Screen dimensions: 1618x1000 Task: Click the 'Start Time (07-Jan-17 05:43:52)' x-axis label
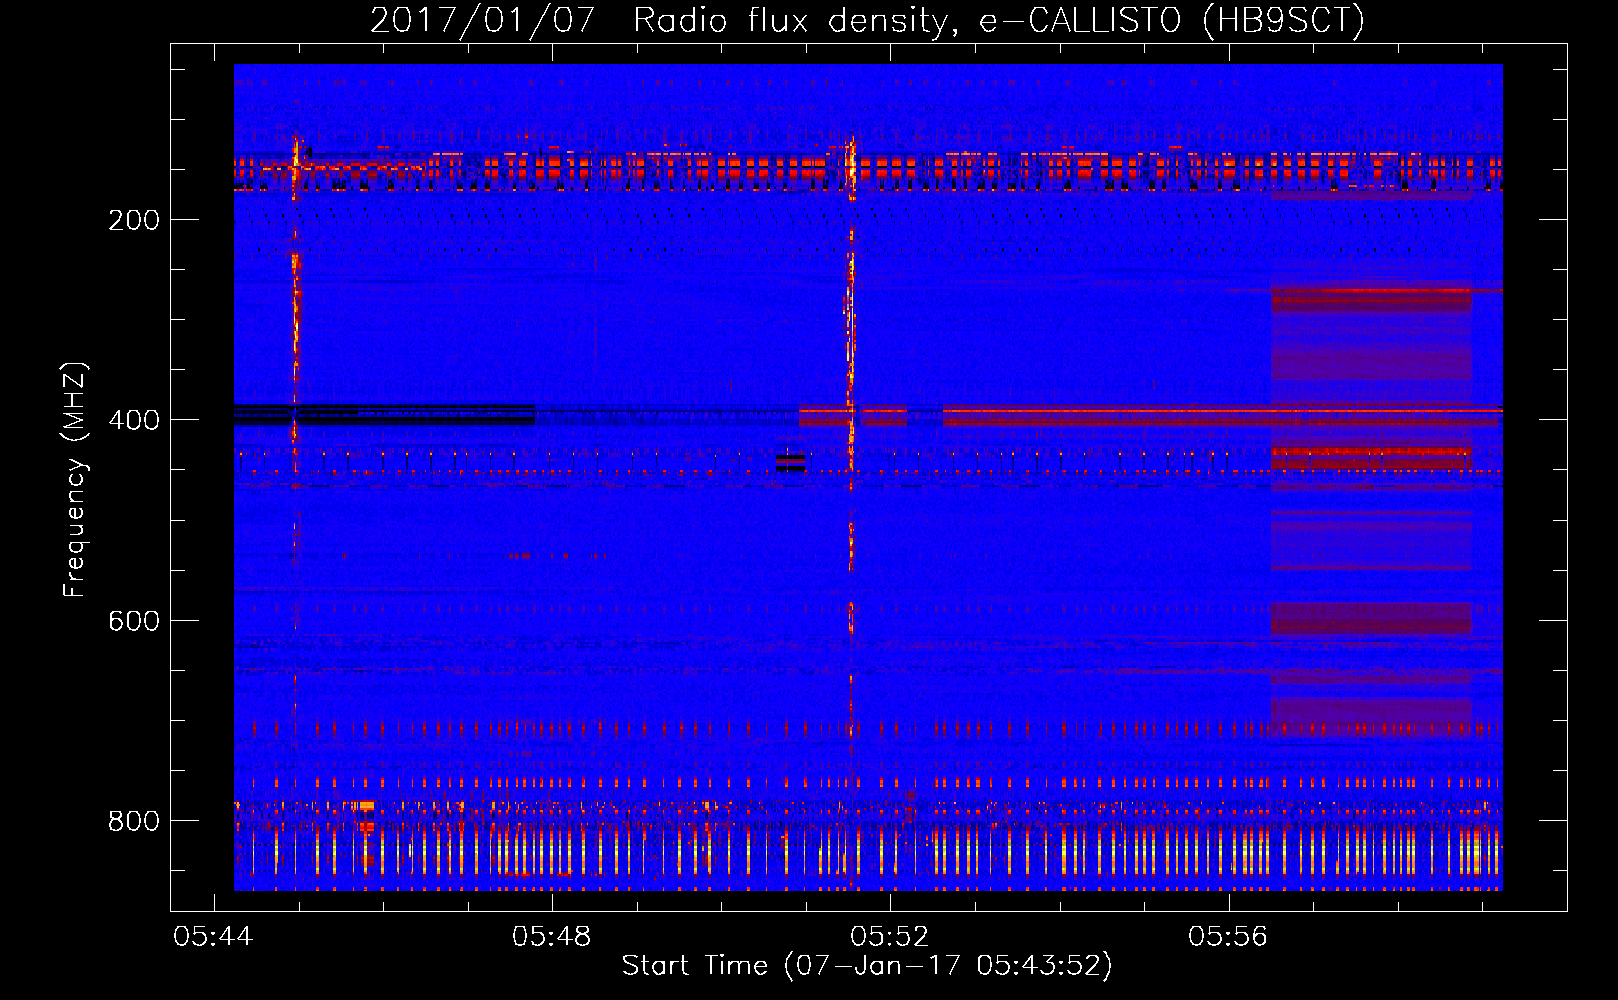coord(867,966)
